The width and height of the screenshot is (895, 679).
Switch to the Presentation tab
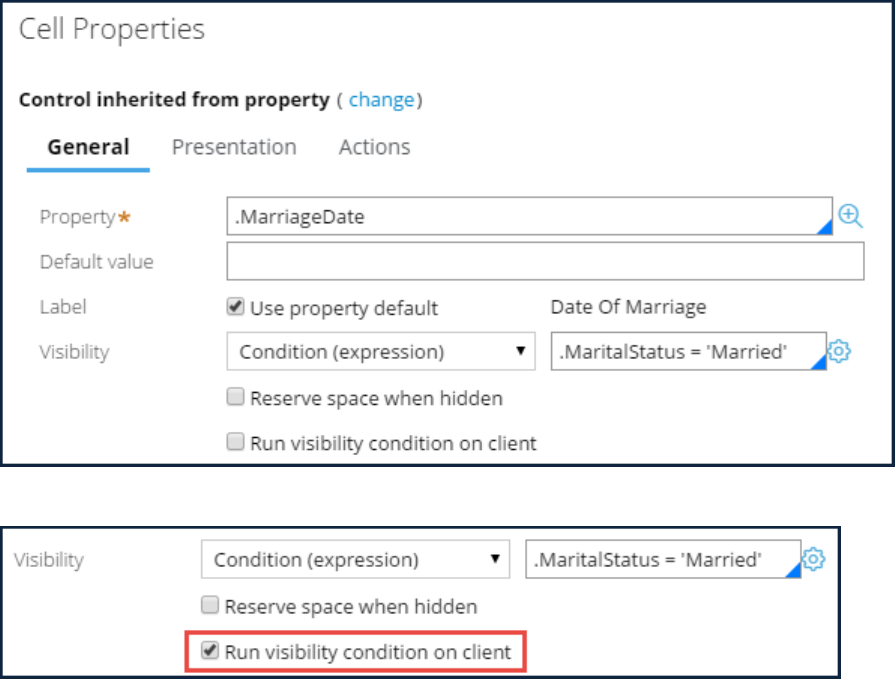pyautogui.click(x=234, y=147)
